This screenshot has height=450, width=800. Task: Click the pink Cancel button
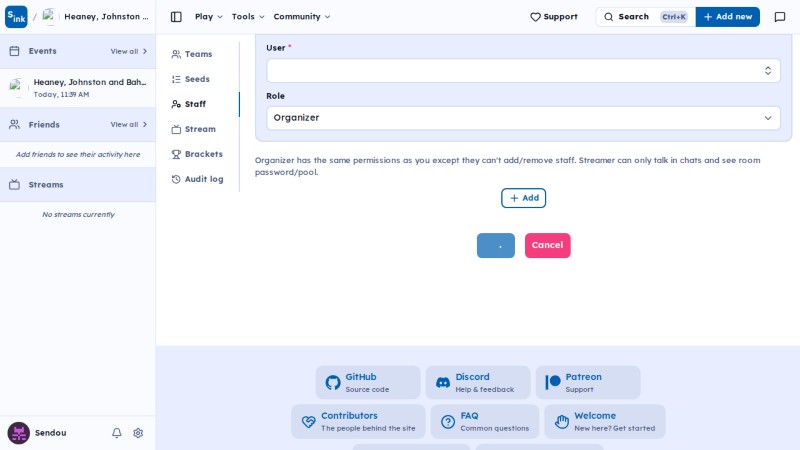tap(547, 245)
